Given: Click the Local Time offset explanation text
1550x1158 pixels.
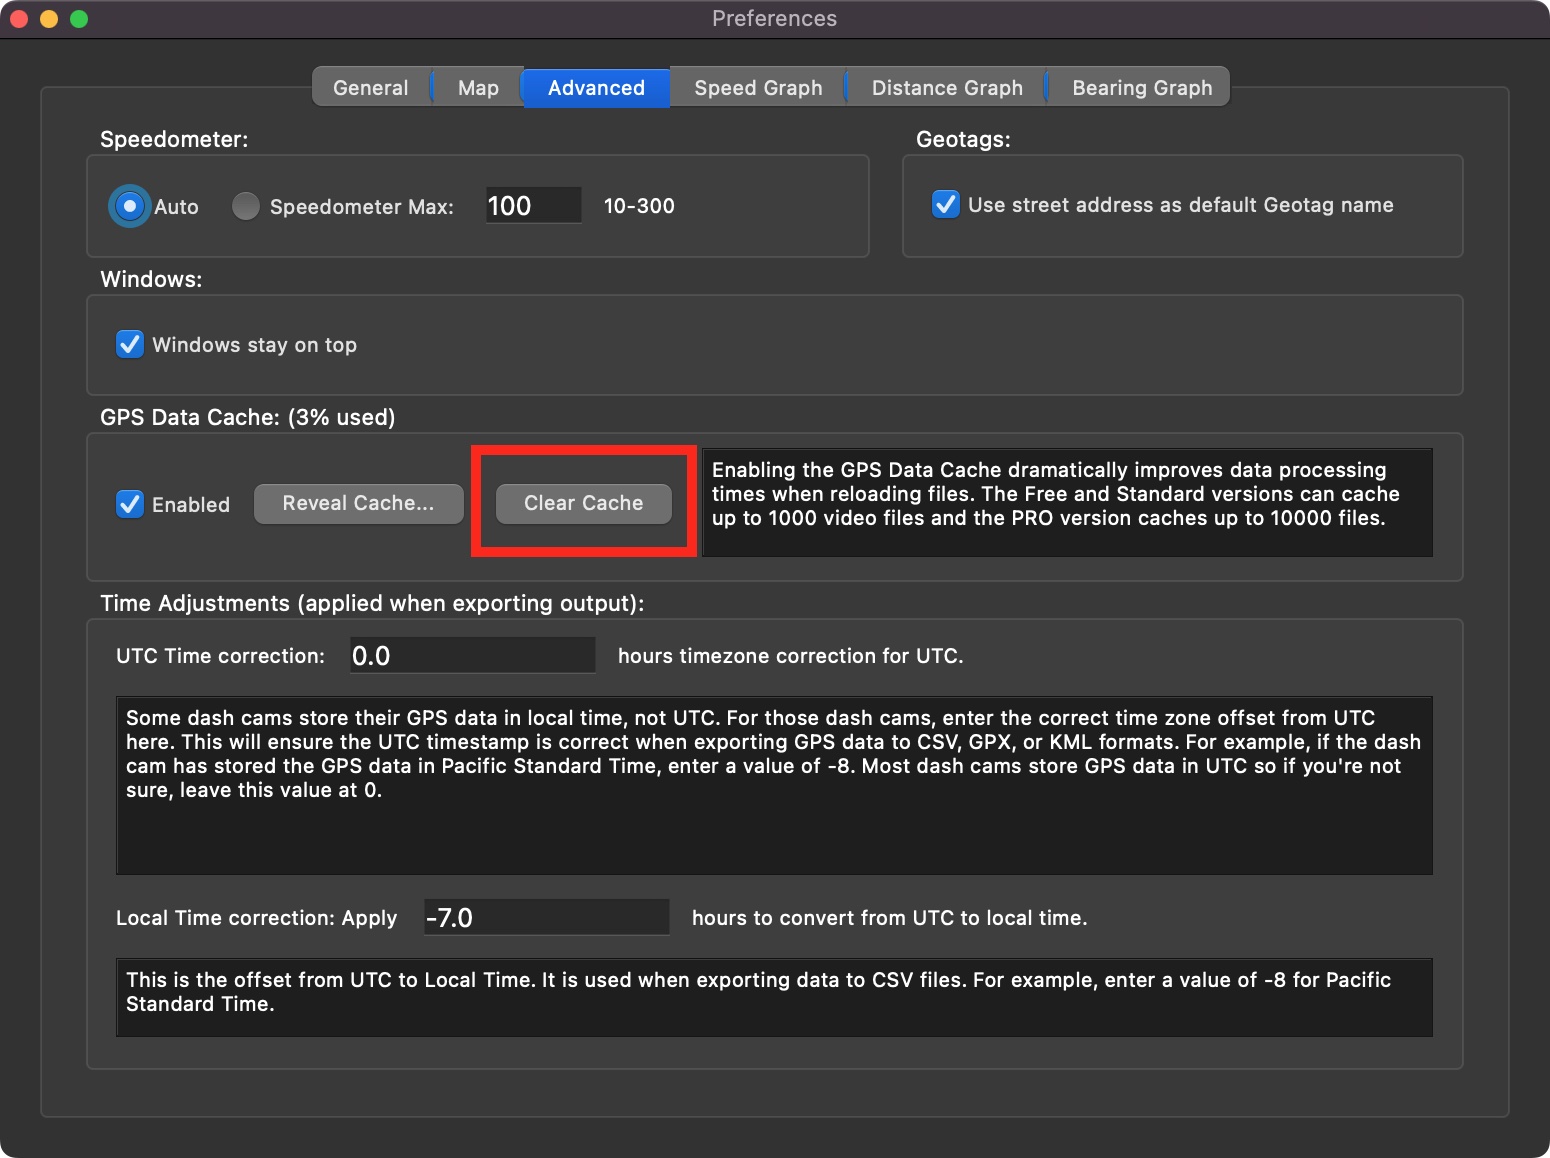Looking at the screenshot, I should pyautogui.click(x=774, y=997).
